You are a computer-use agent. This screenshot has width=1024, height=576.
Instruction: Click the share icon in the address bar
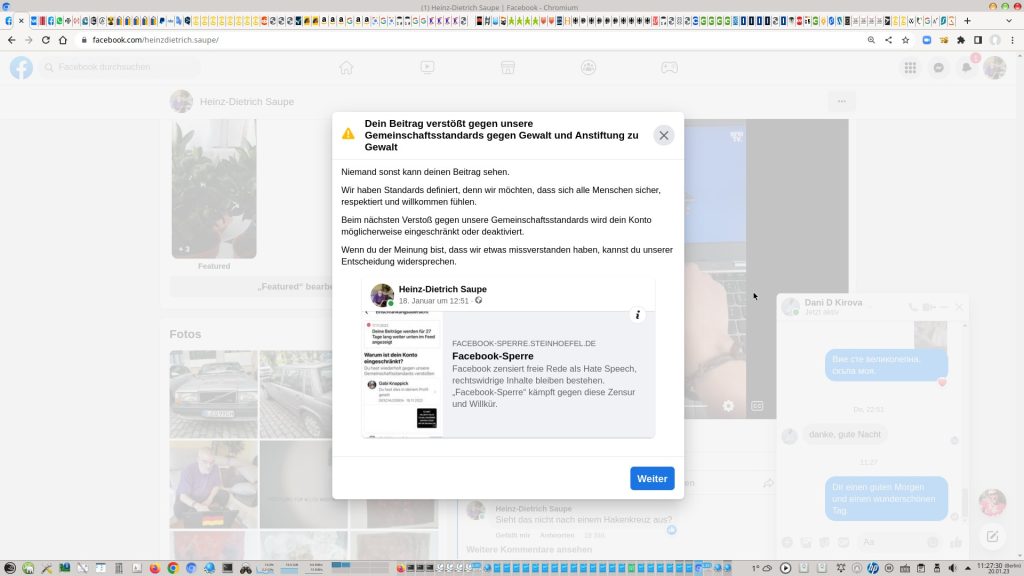tap(888, 40)
